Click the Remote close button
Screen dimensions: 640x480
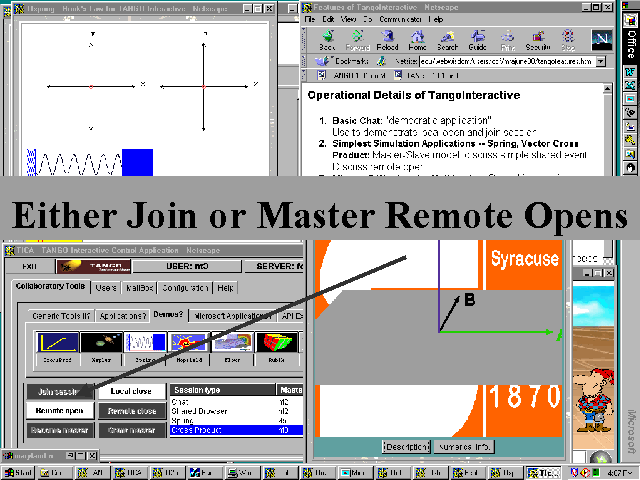[x=132, y=411]
